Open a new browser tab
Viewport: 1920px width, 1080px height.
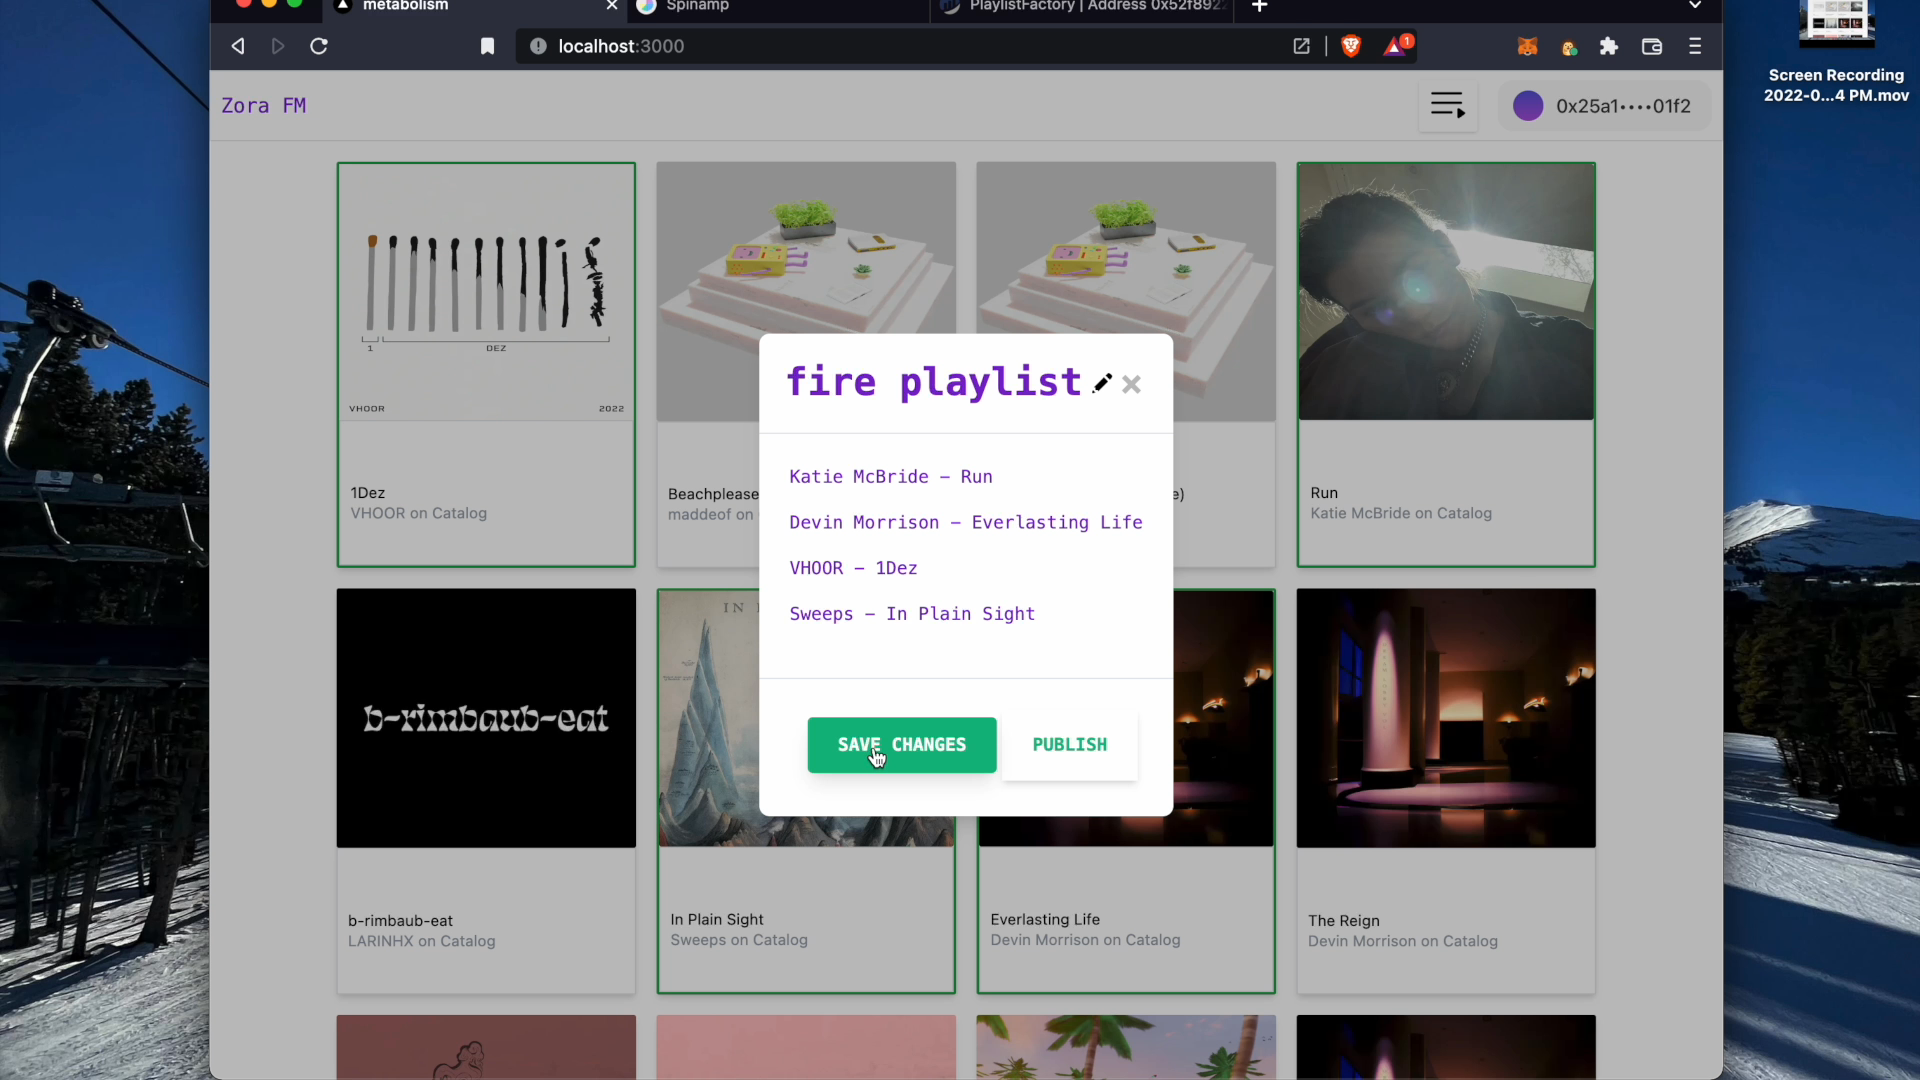click(x=1260, y=7)
